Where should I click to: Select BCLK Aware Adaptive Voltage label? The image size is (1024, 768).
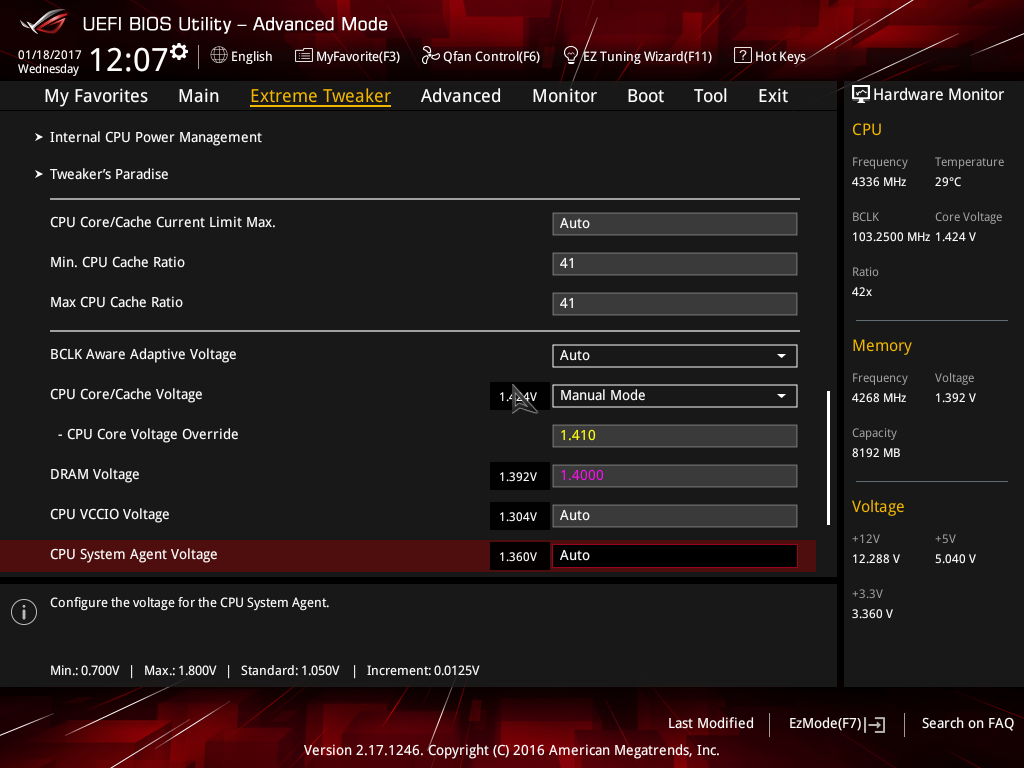click(143, 355)
